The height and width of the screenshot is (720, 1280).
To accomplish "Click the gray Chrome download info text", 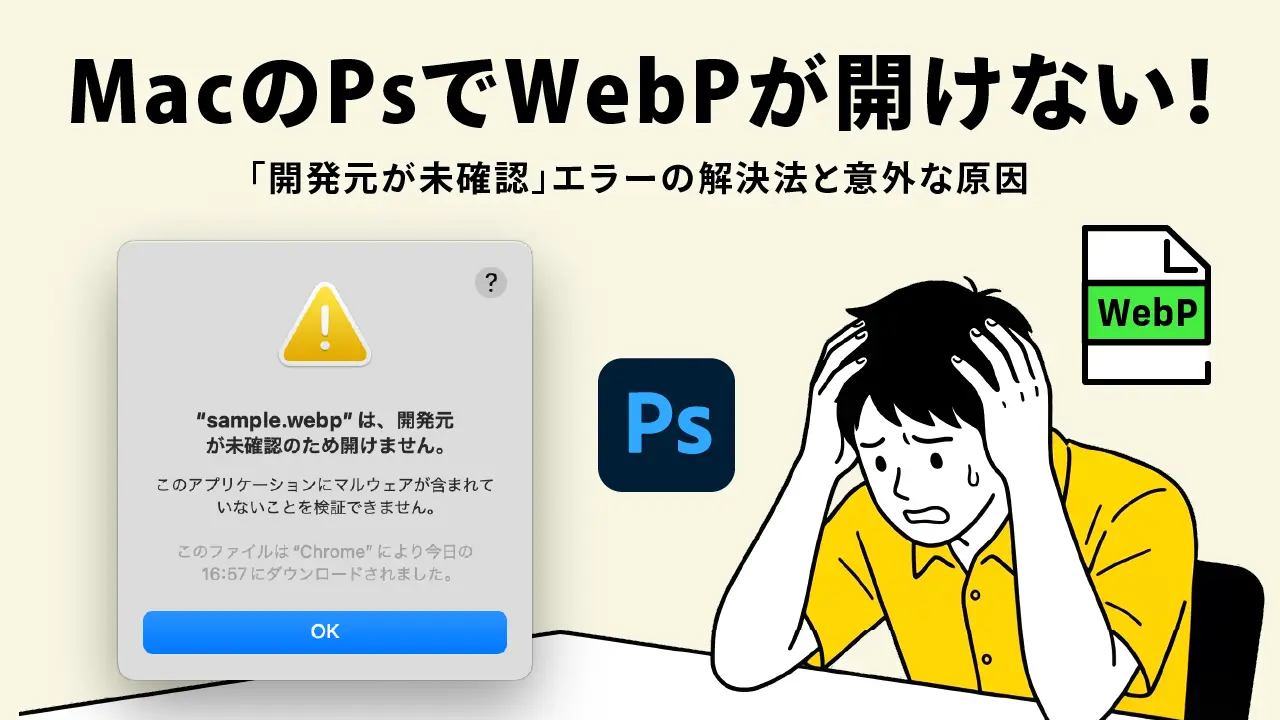I will (325, 563).
